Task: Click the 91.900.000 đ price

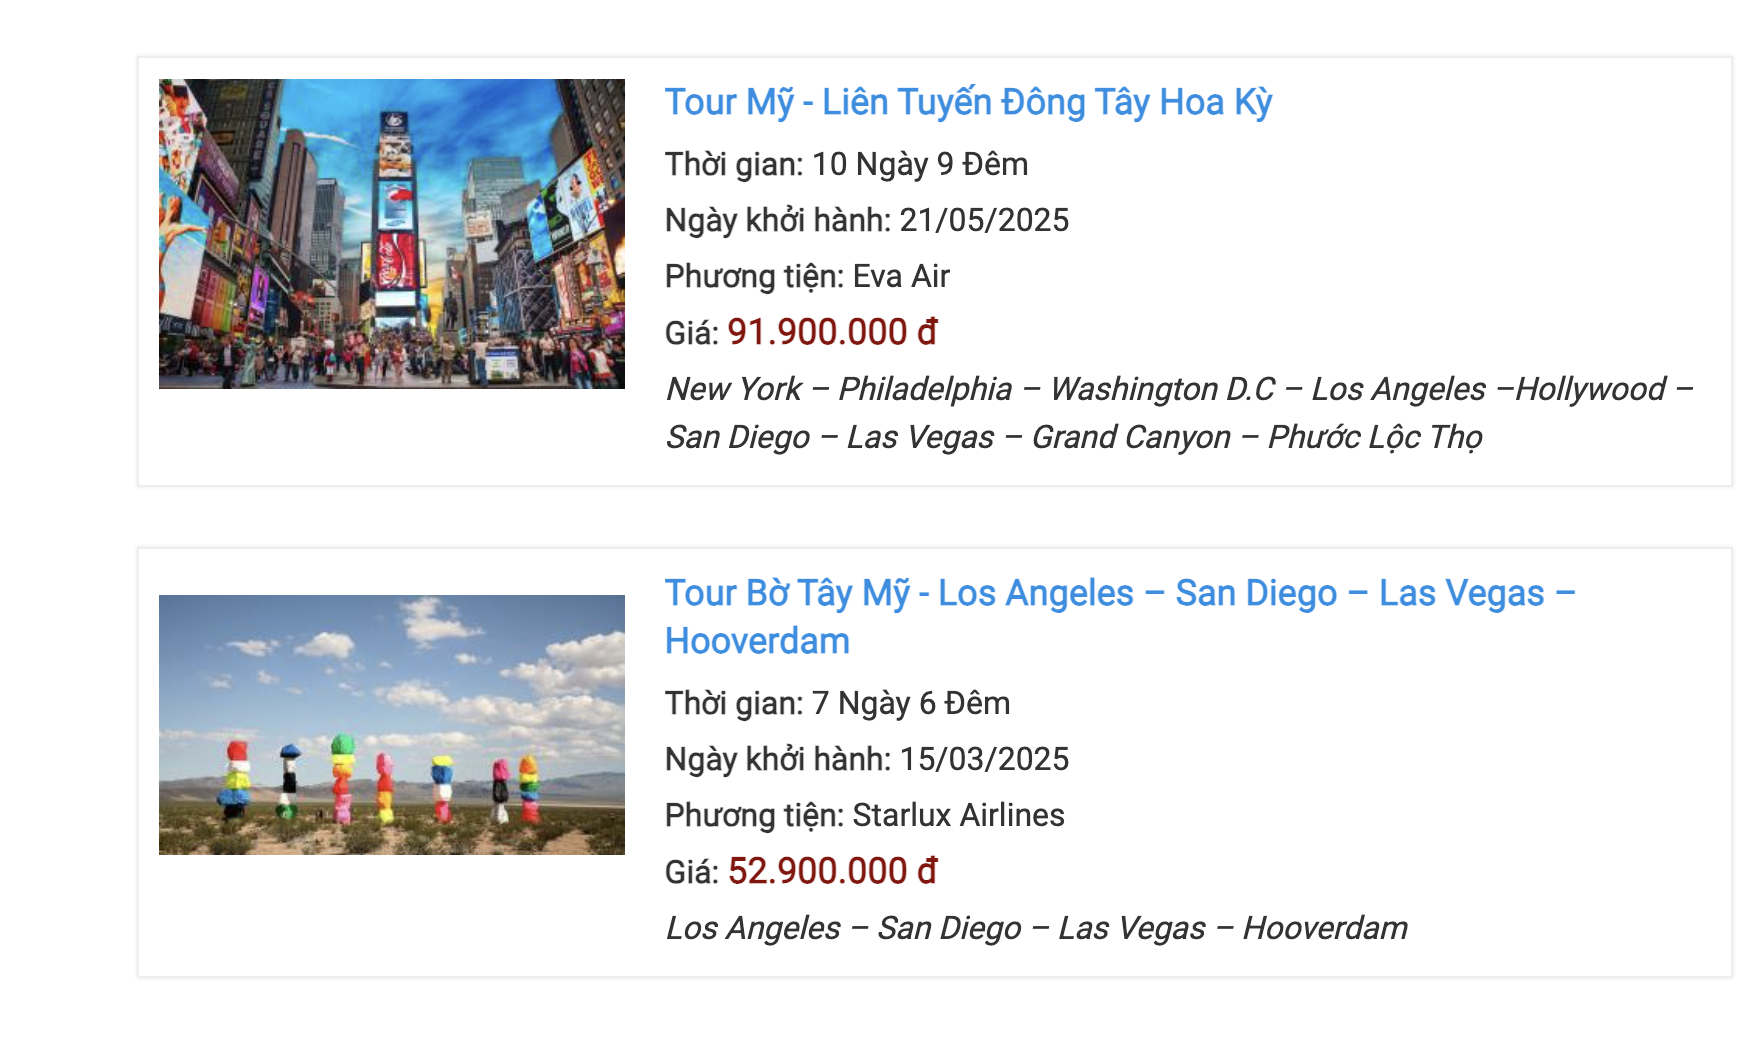Action: [832, 332]
